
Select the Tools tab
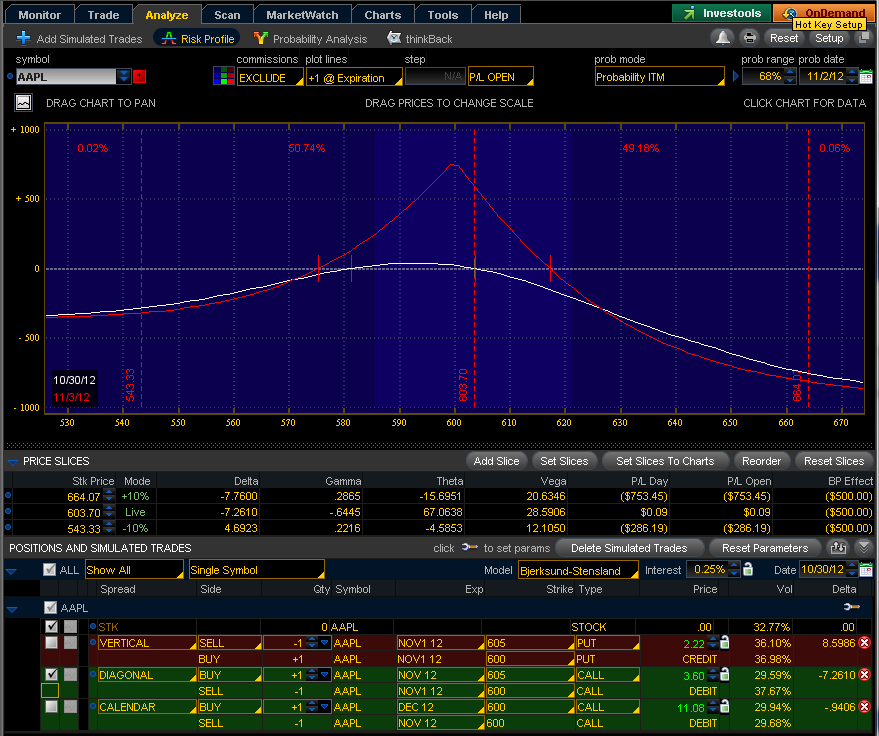click(x=443, y=15)
